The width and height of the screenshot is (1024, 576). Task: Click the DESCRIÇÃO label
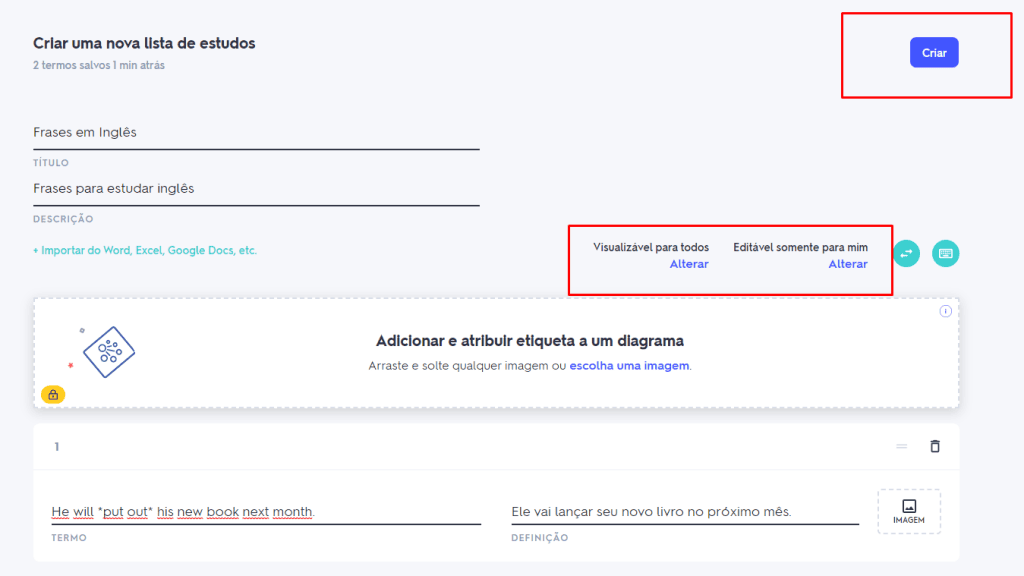tap(63, 219)
